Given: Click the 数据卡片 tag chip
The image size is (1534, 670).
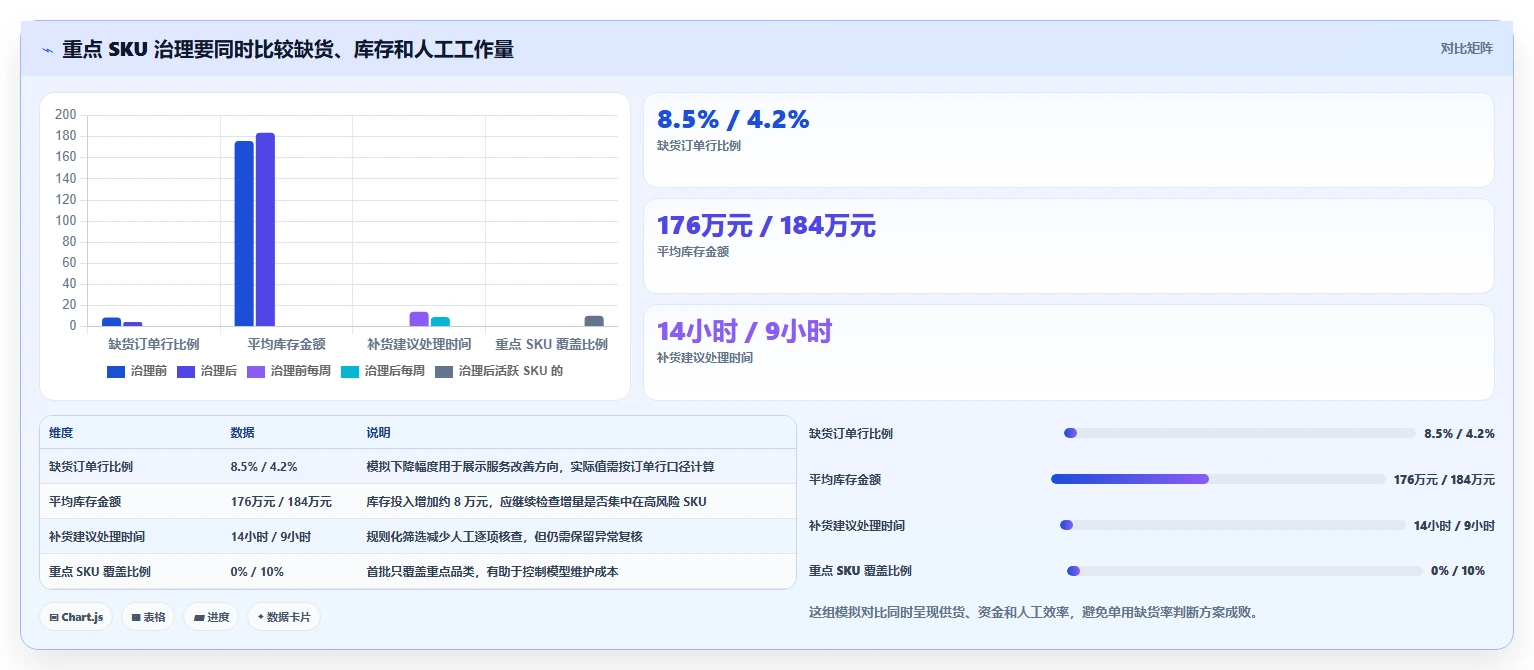Looking at the screenshot, I should click(x=284, y=617).
